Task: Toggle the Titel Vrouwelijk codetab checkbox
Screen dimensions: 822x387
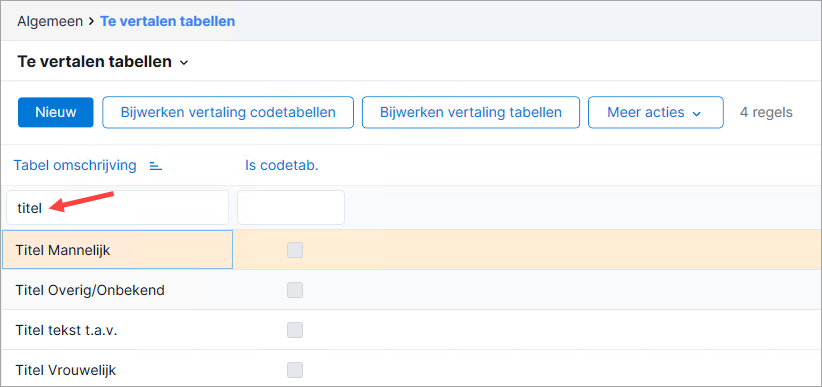Action: click(295, 370)
